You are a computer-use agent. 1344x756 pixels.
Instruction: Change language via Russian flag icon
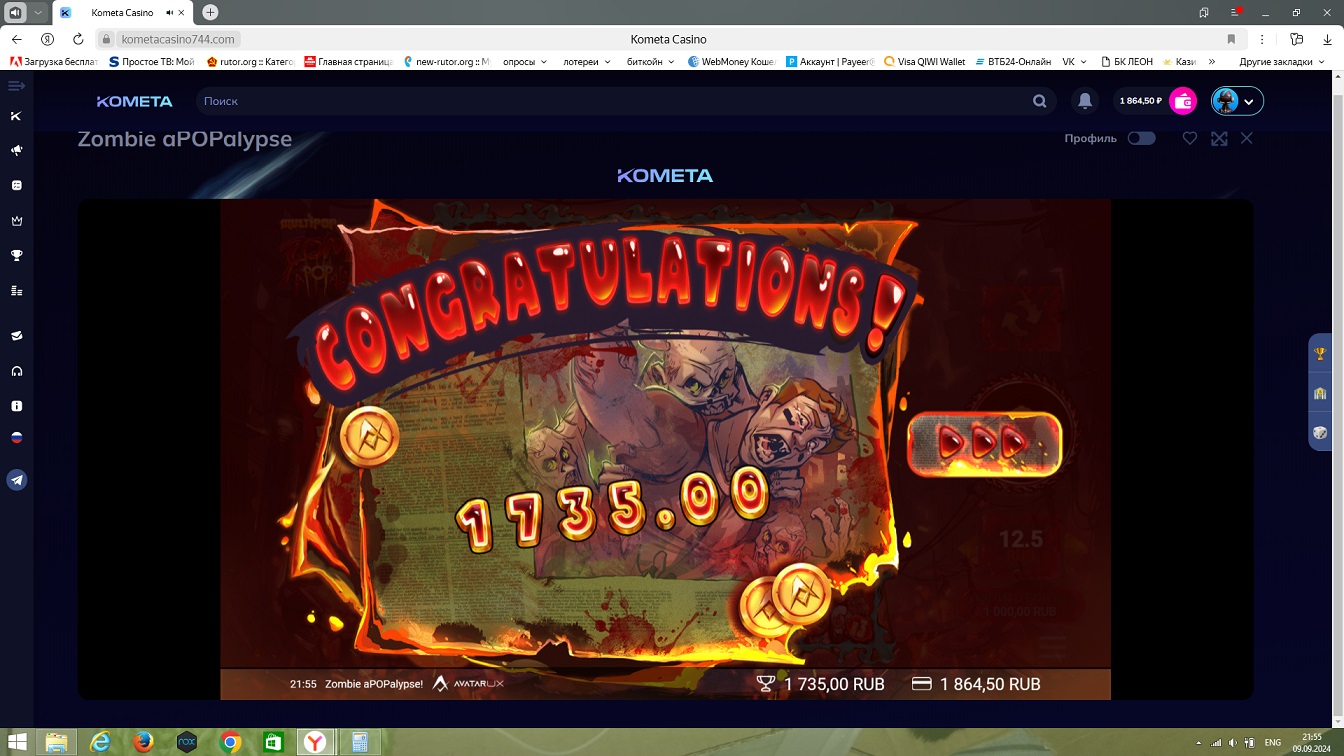click(x=16, y=438)
